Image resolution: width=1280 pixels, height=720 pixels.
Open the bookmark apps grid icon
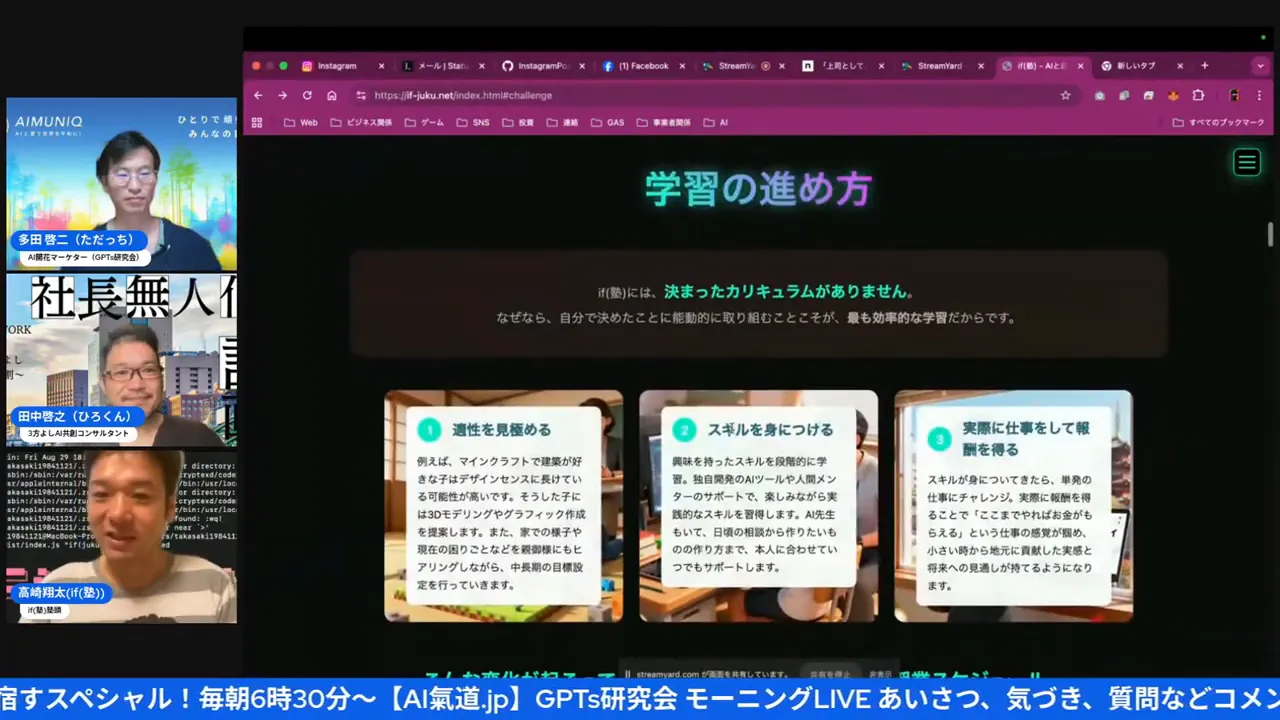tap(257, 123)
